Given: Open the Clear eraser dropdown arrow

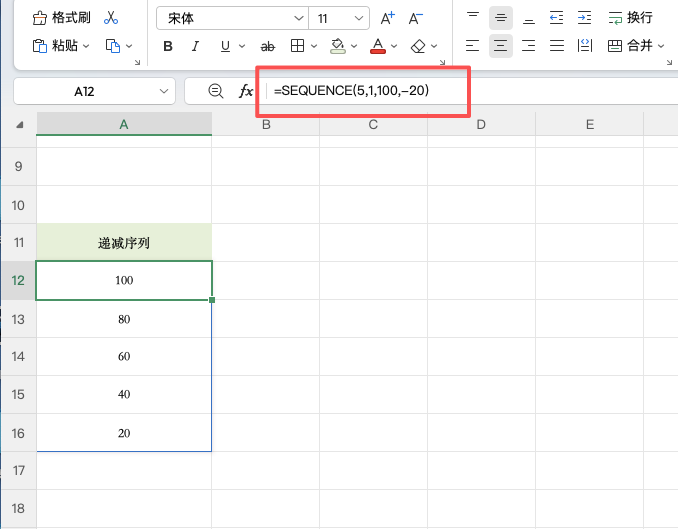Looking at the screenshot, I should point(434,46).
